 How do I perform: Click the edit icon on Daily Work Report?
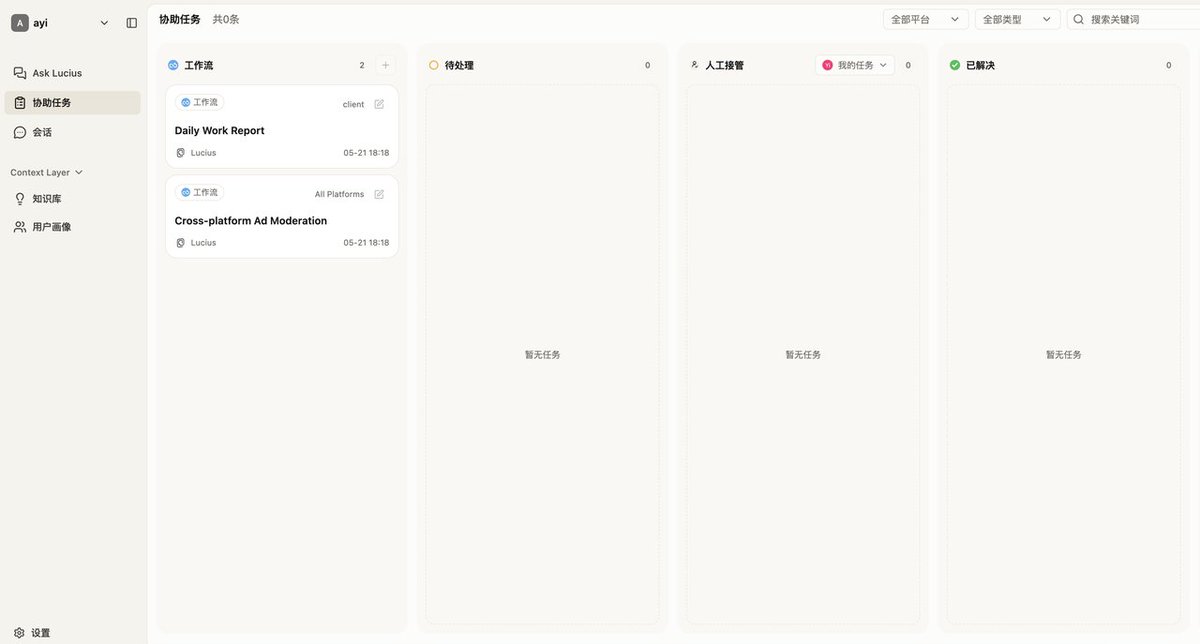(x=379, y=104)
